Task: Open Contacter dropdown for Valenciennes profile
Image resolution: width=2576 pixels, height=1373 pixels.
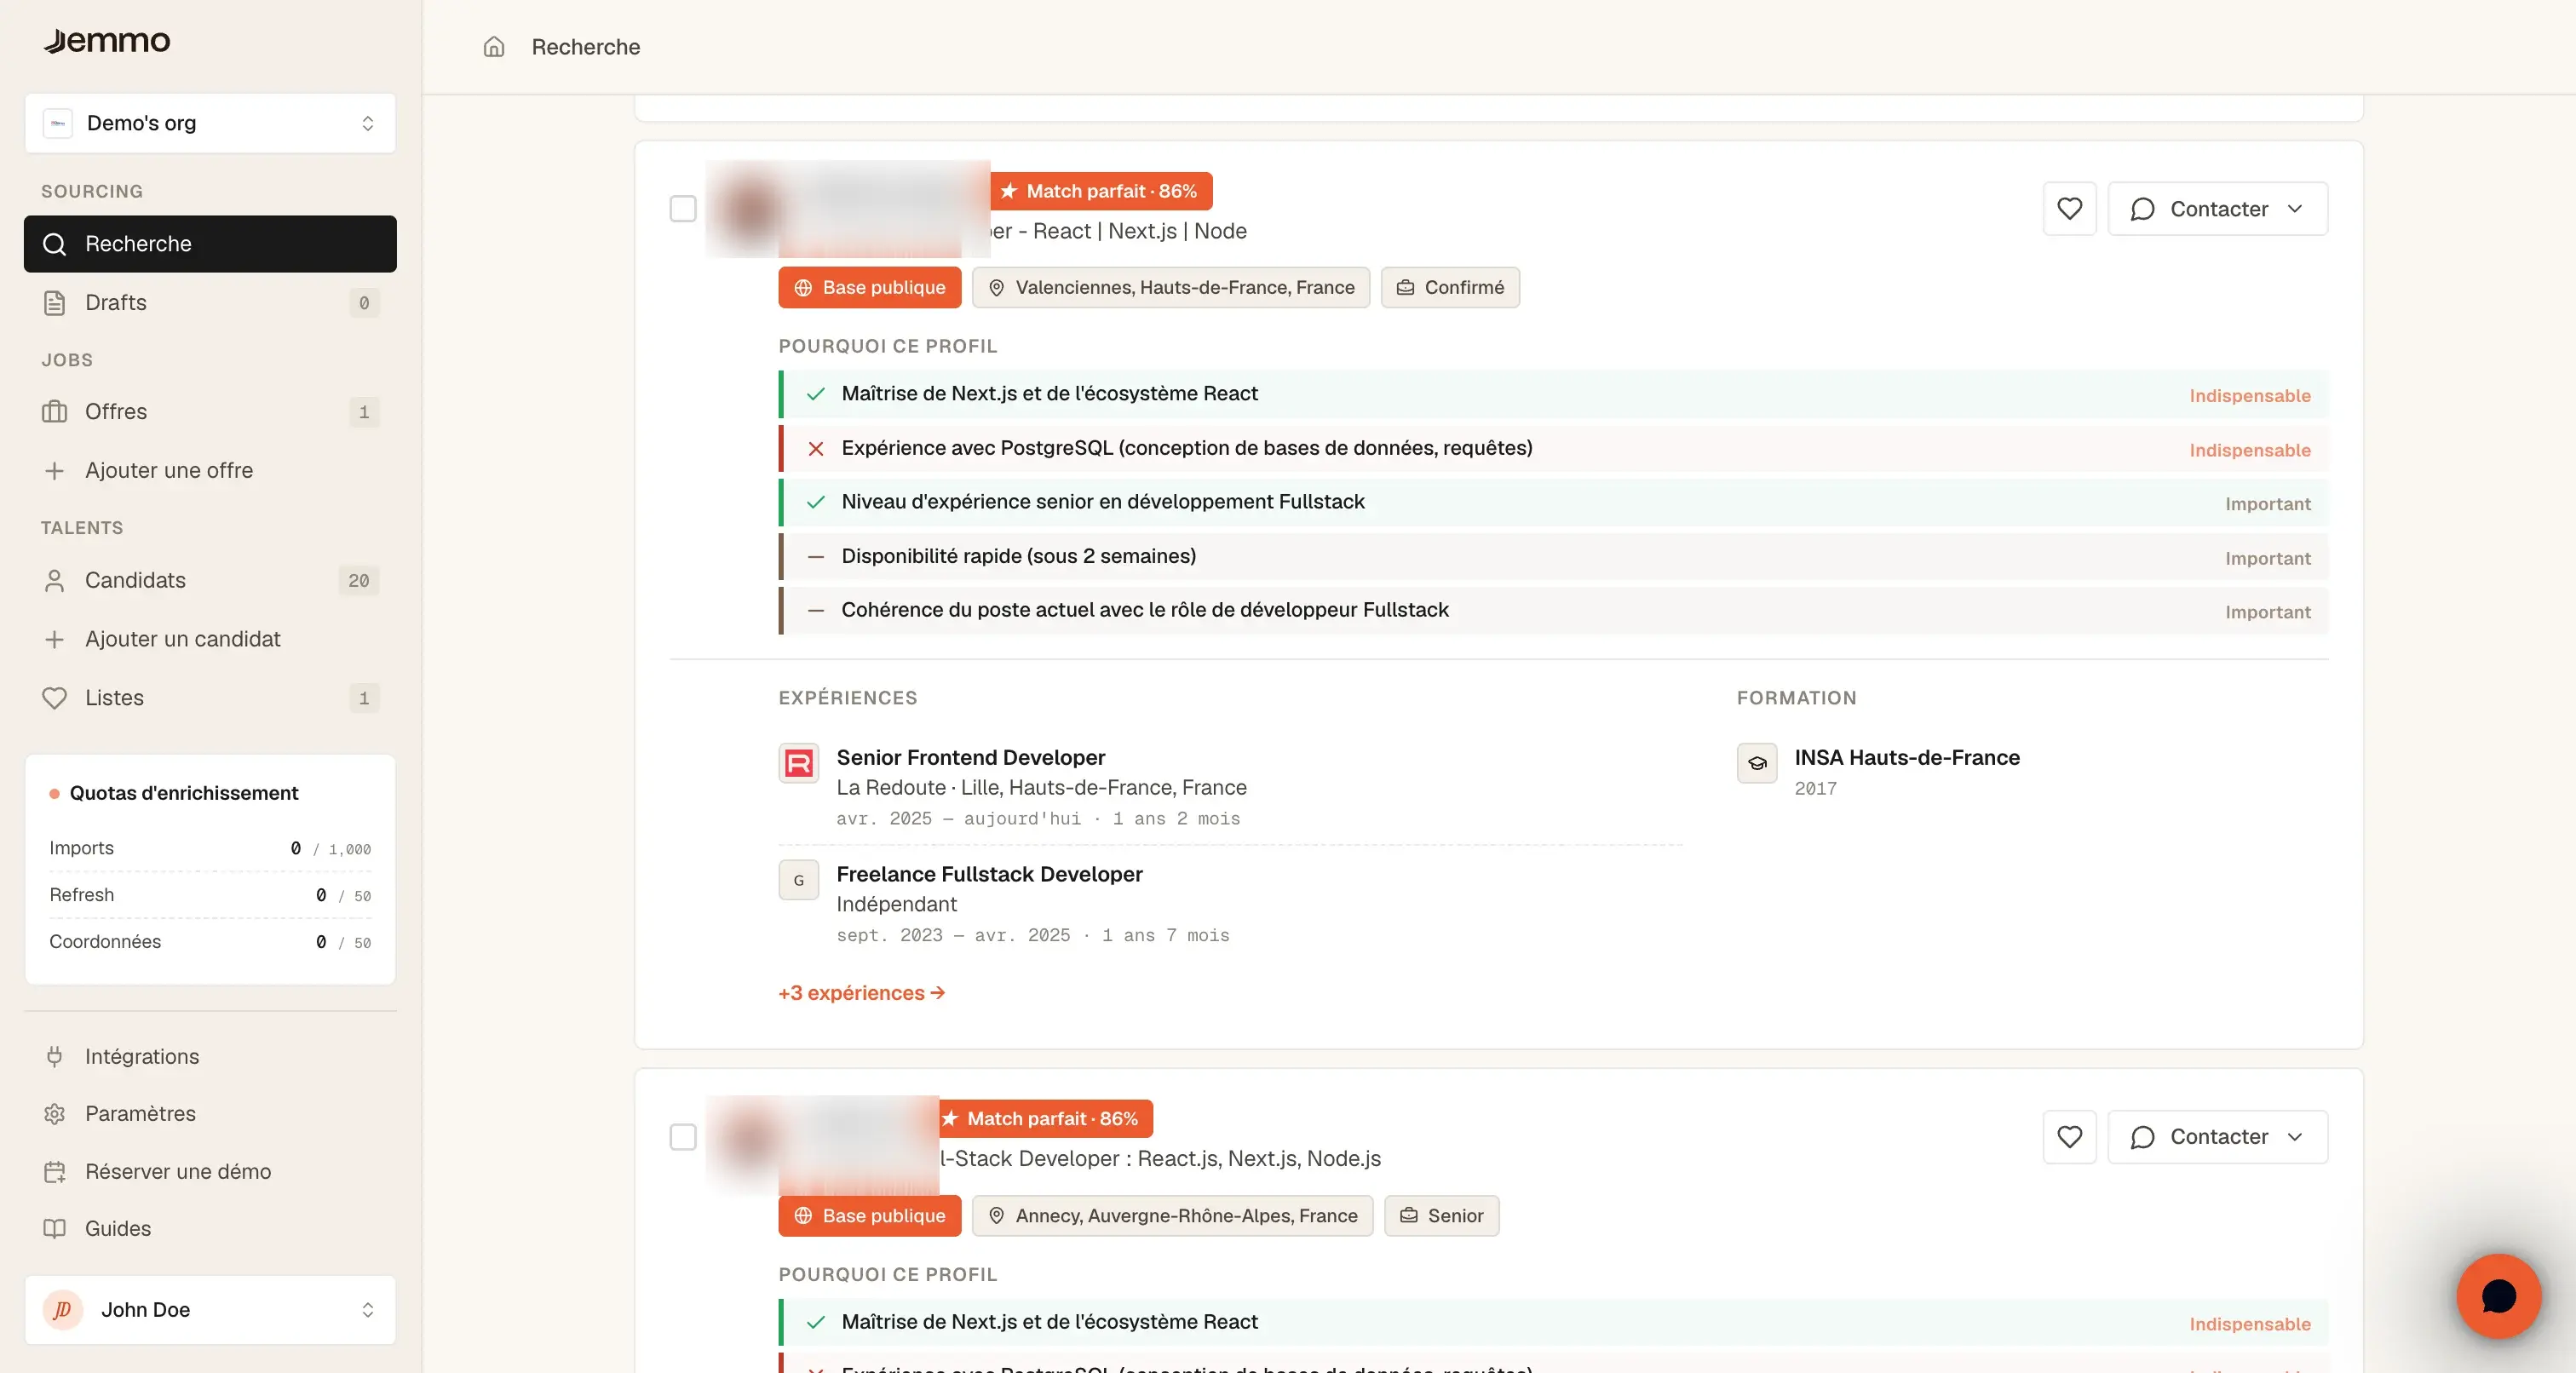Action: pyautogui.click(x=2218, y=209)
